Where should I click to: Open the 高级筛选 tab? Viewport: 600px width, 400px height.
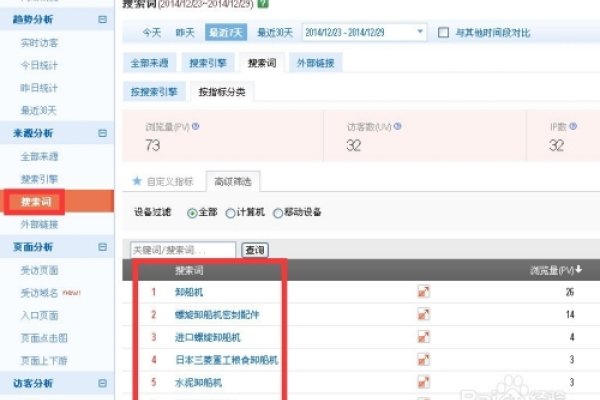pyautogui.click(x=233, y=181)
